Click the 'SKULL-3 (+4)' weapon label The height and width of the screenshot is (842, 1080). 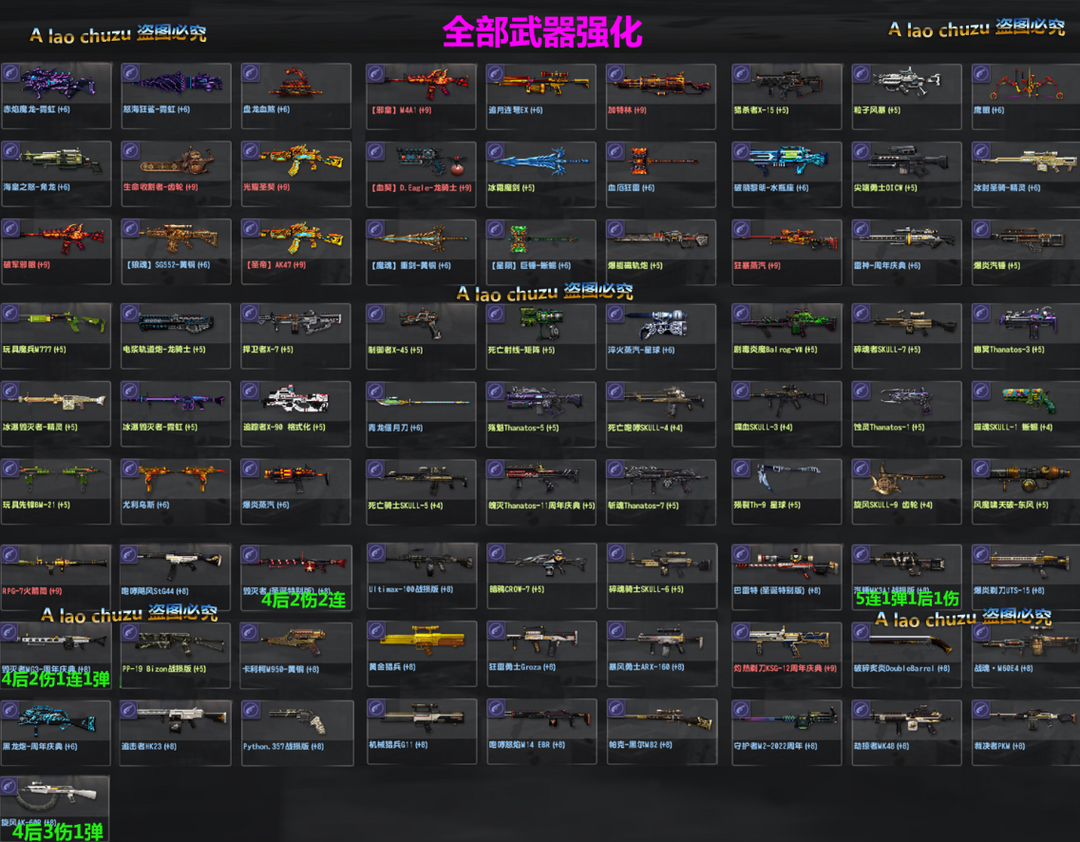(762, 427)
